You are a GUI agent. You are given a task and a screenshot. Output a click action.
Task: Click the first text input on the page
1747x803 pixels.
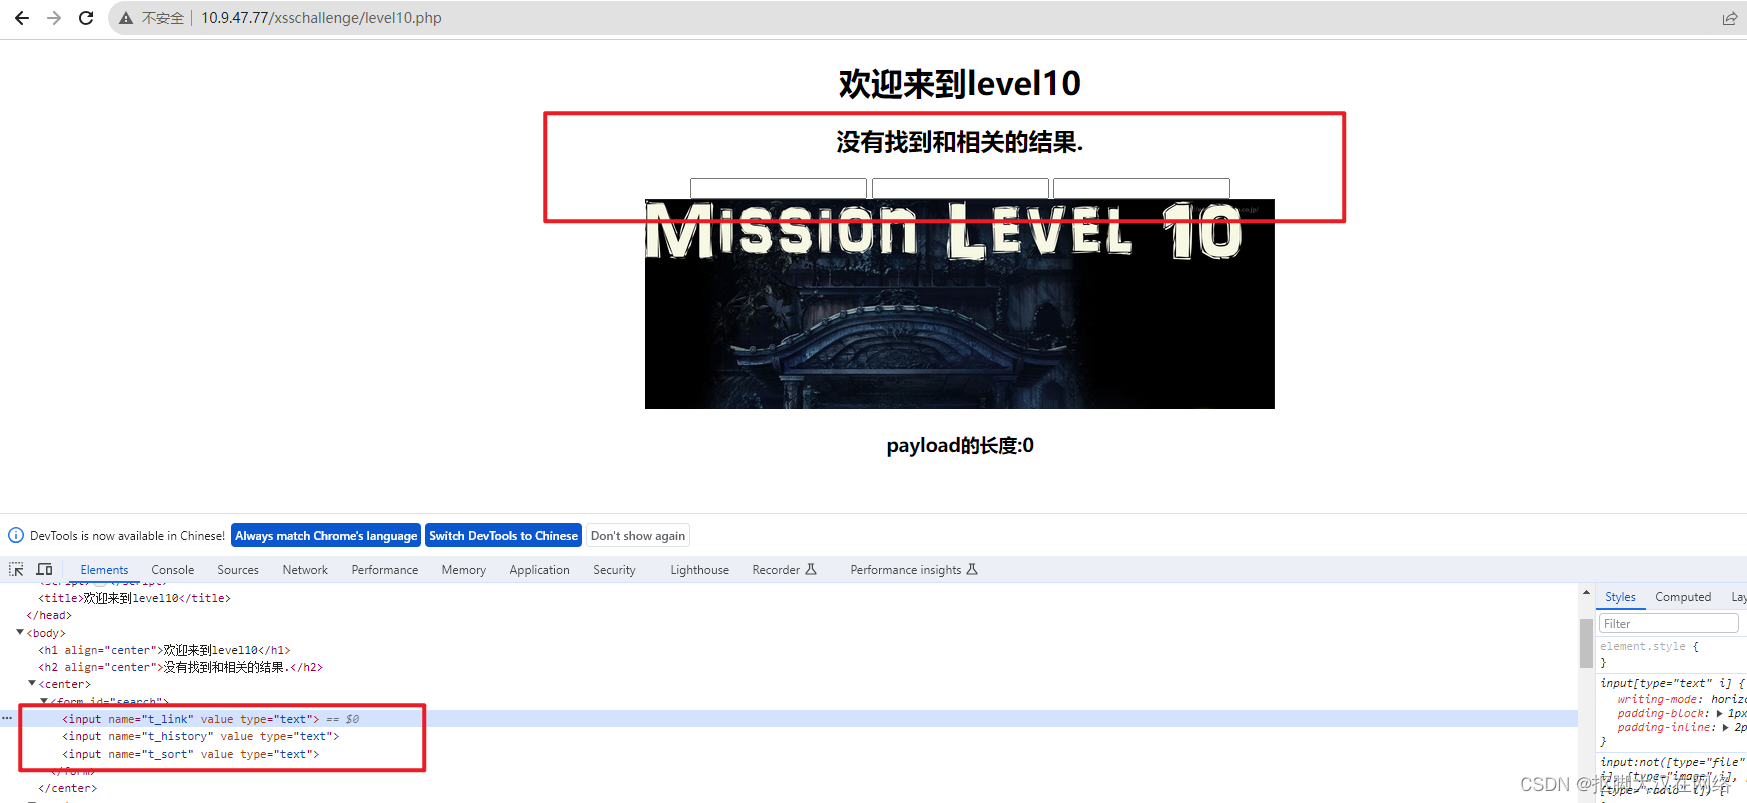click(x=778, y=188)
